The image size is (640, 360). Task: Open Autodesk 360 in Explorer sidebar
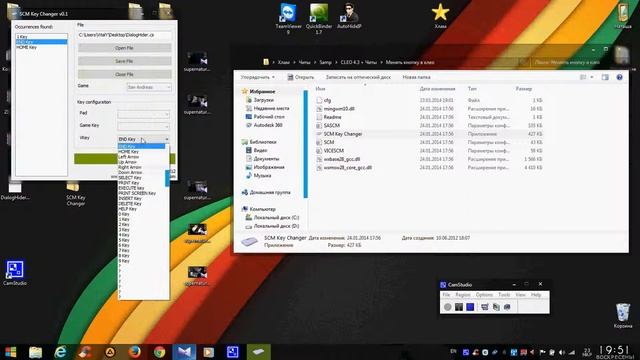coord(268,125)
